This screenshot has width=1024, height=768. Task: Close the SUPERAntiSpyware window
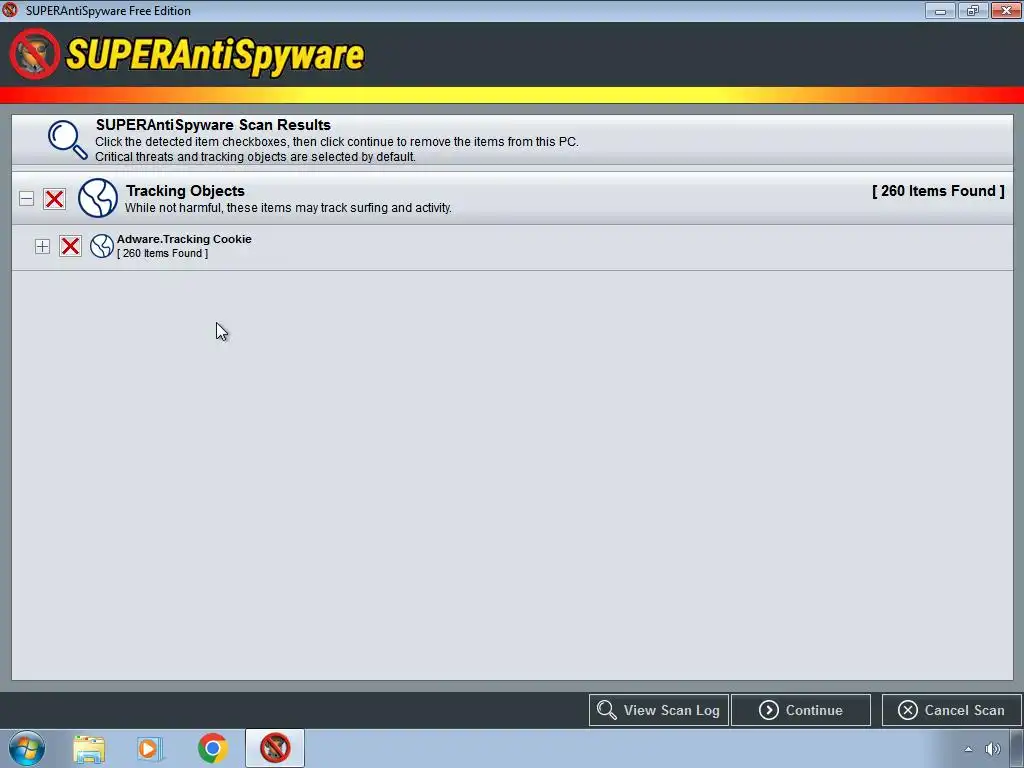pyautogui.click(x=1006, y=10)
